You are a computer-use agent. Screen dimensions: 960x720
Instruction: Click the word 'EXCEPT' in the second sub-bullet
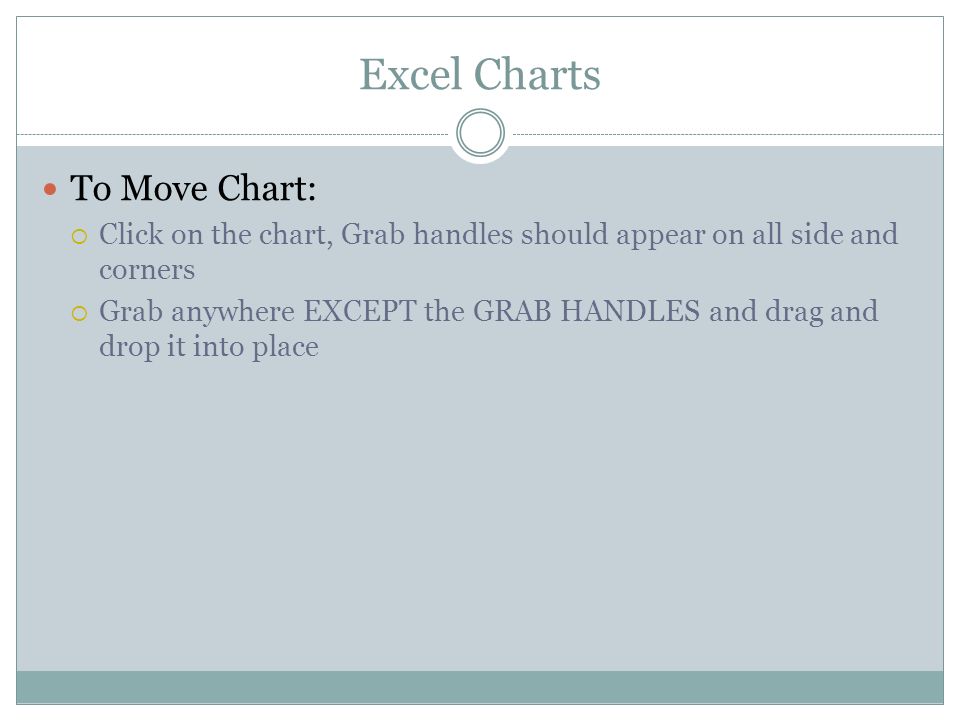coord(360,311)
